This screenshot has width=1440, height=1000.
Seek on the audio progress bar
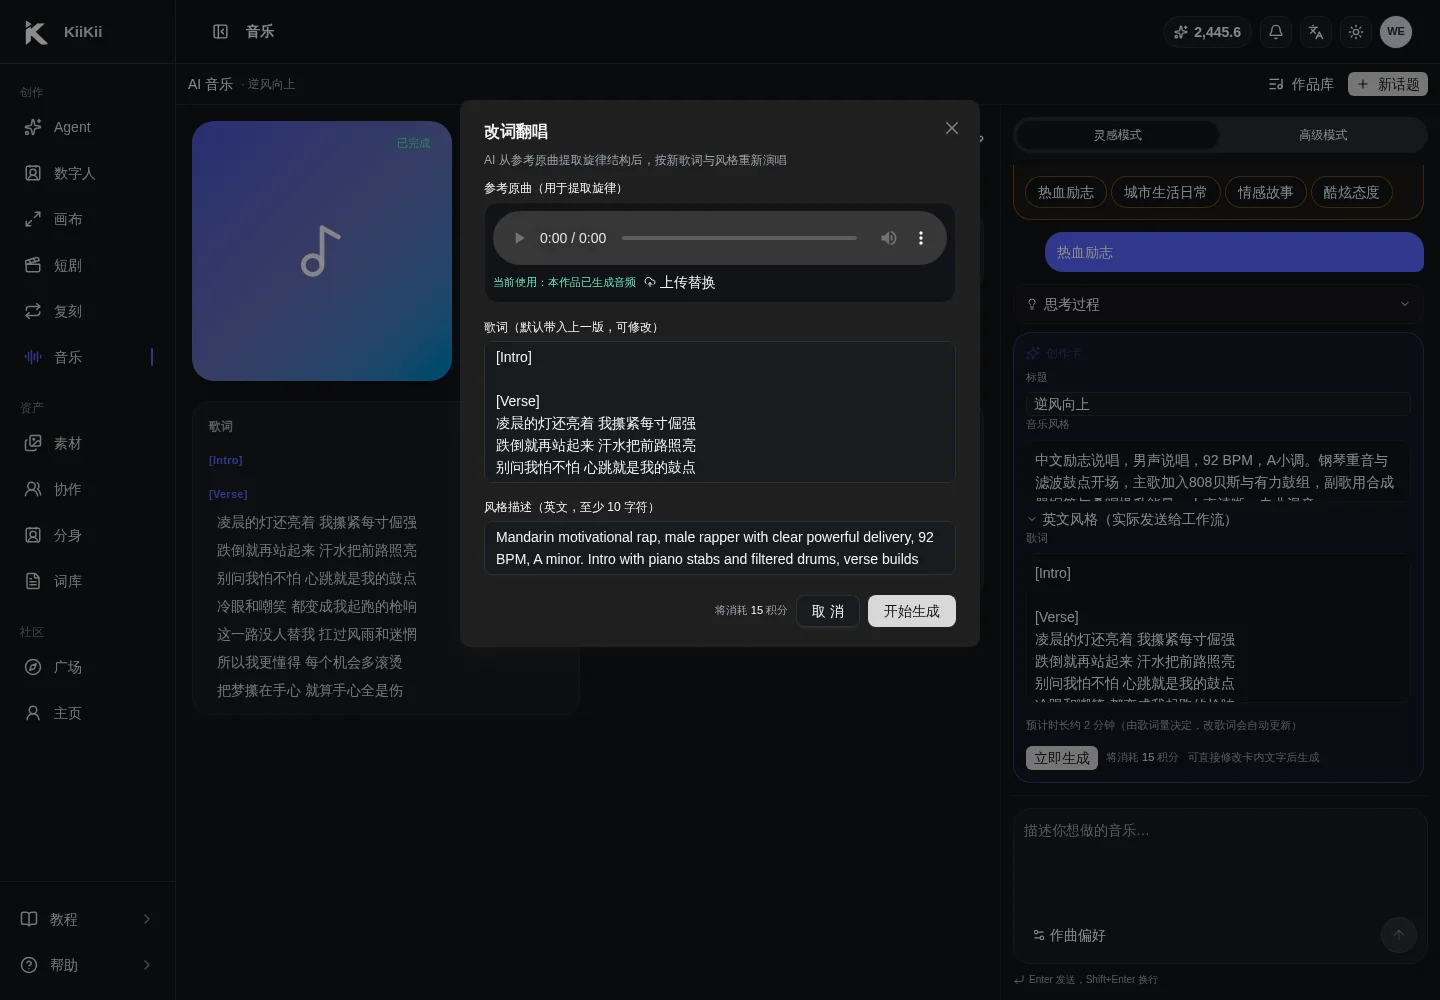(739, 238)
